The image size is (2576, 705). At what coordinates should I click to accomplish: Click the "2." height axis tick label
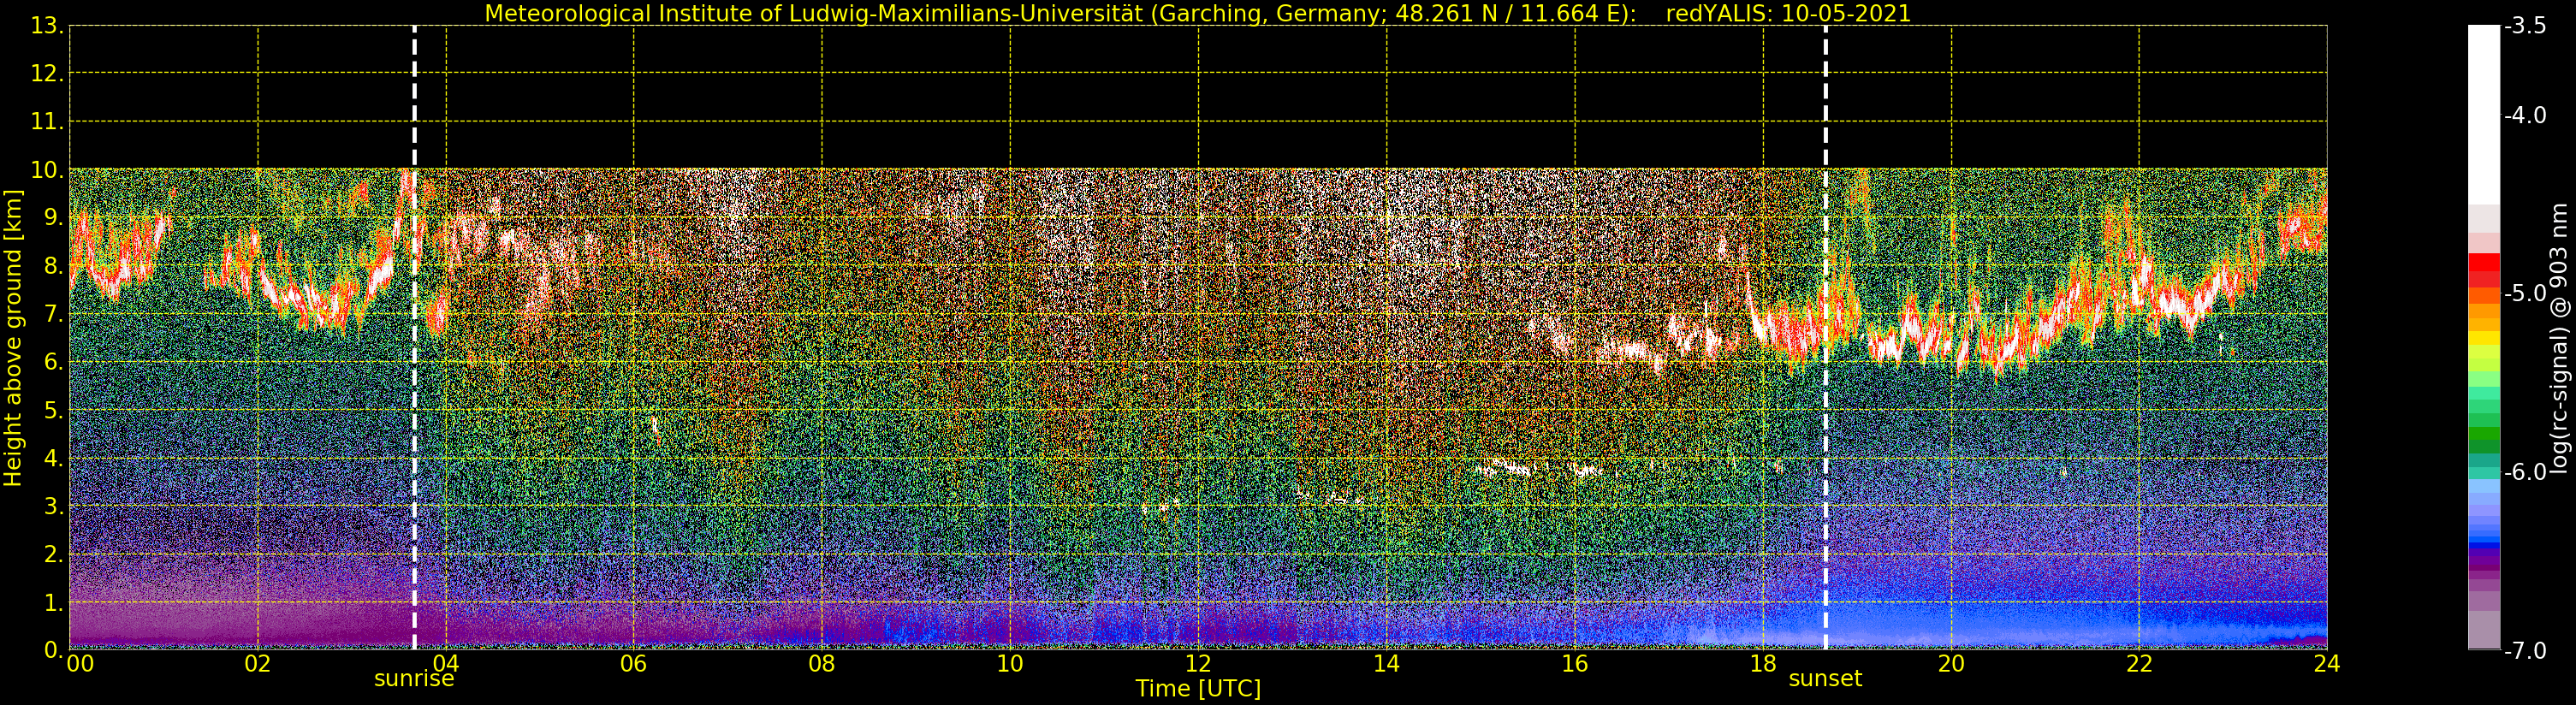[54, 554]
